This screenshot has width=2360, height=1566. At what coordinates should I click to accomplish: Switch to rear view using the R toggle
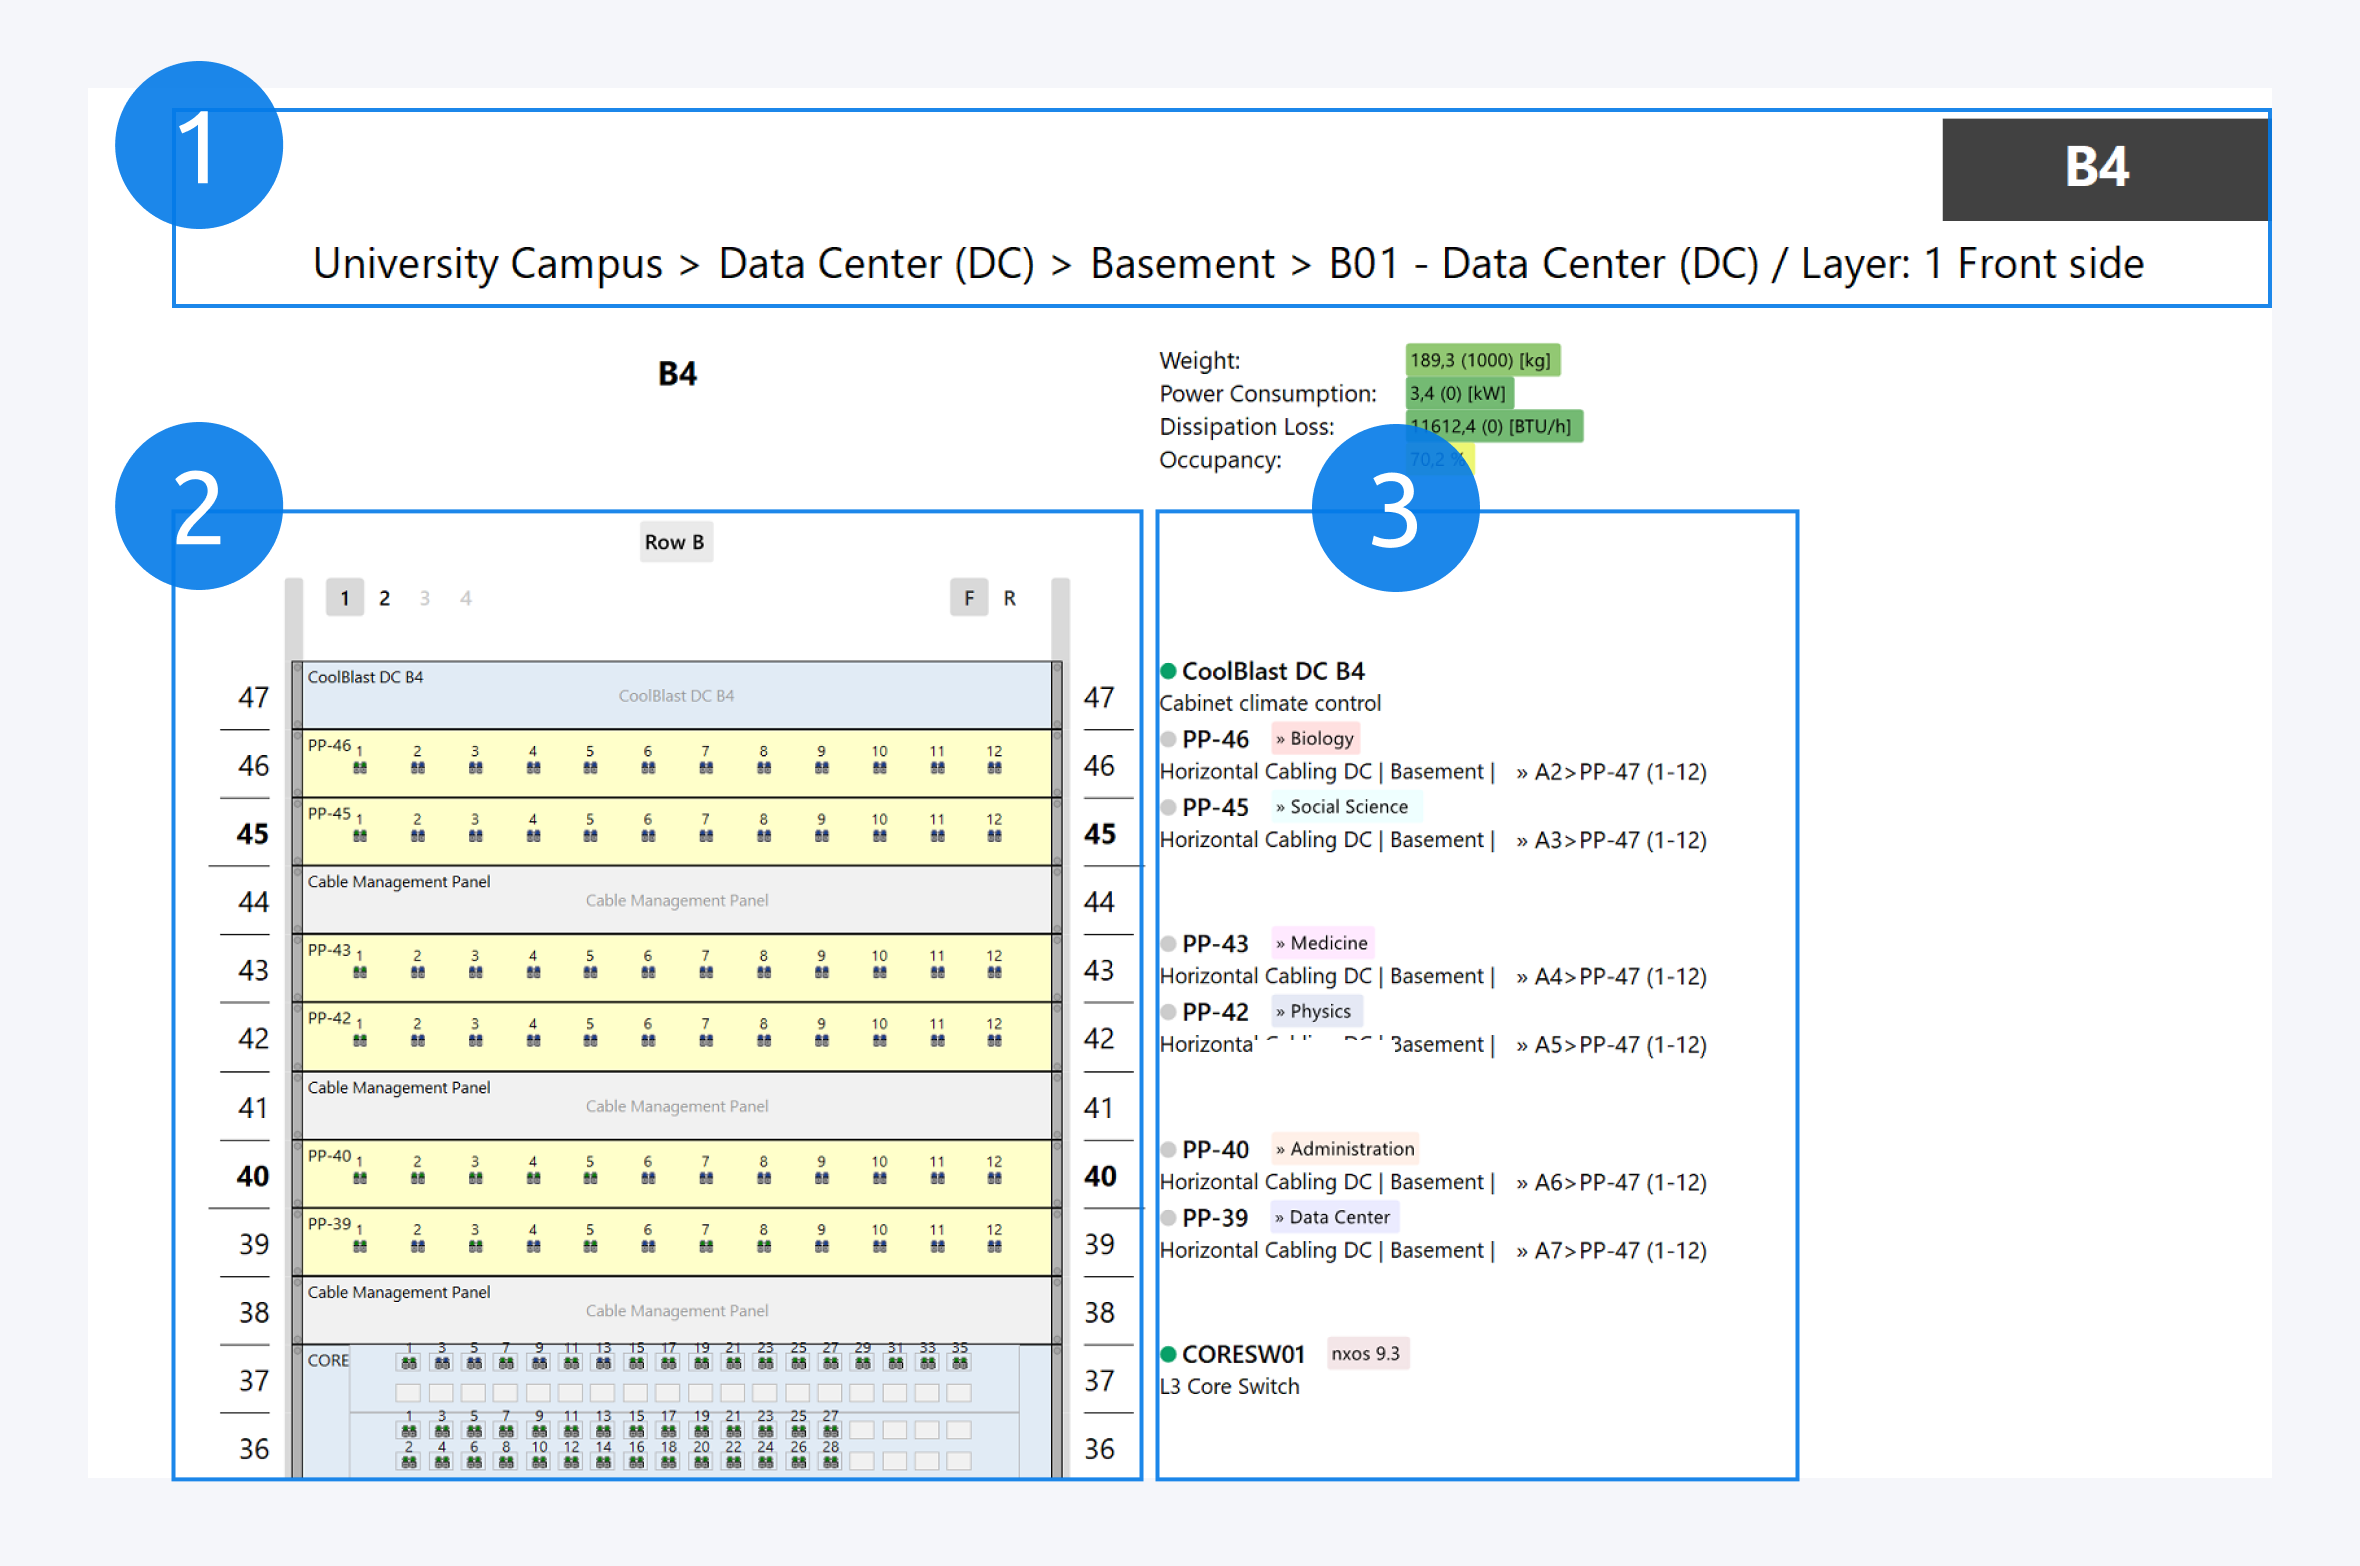pos(1010,597)
